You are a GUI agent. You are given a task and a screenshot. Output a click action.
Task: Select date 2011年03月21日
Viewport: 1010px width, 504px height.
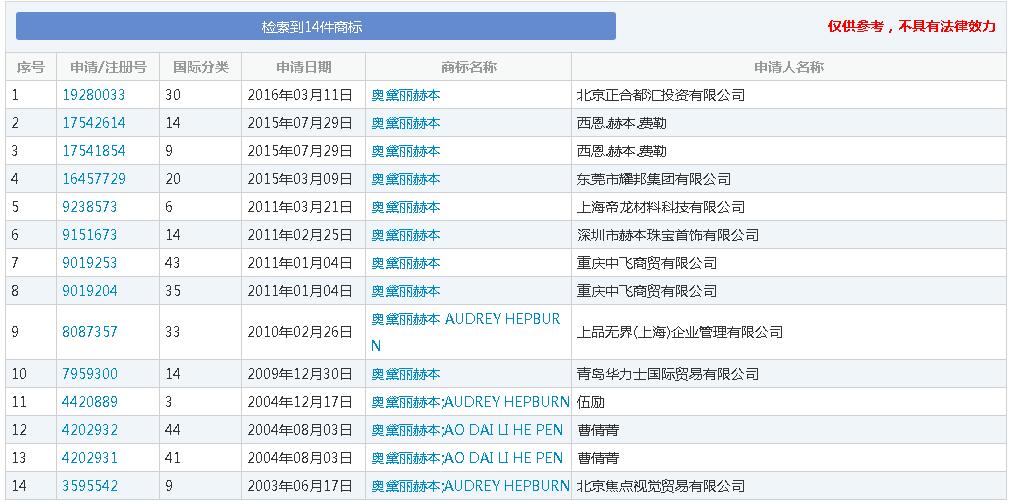pyautogui.click(x=300, y=207)
